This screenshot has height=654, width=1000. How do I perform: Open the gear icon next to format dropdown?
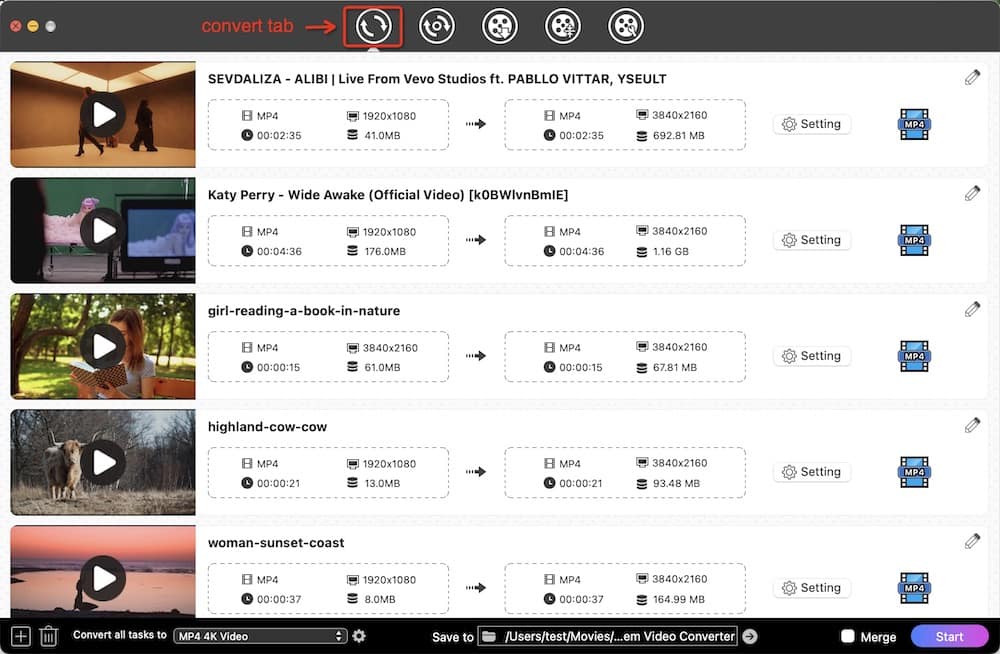358,636
